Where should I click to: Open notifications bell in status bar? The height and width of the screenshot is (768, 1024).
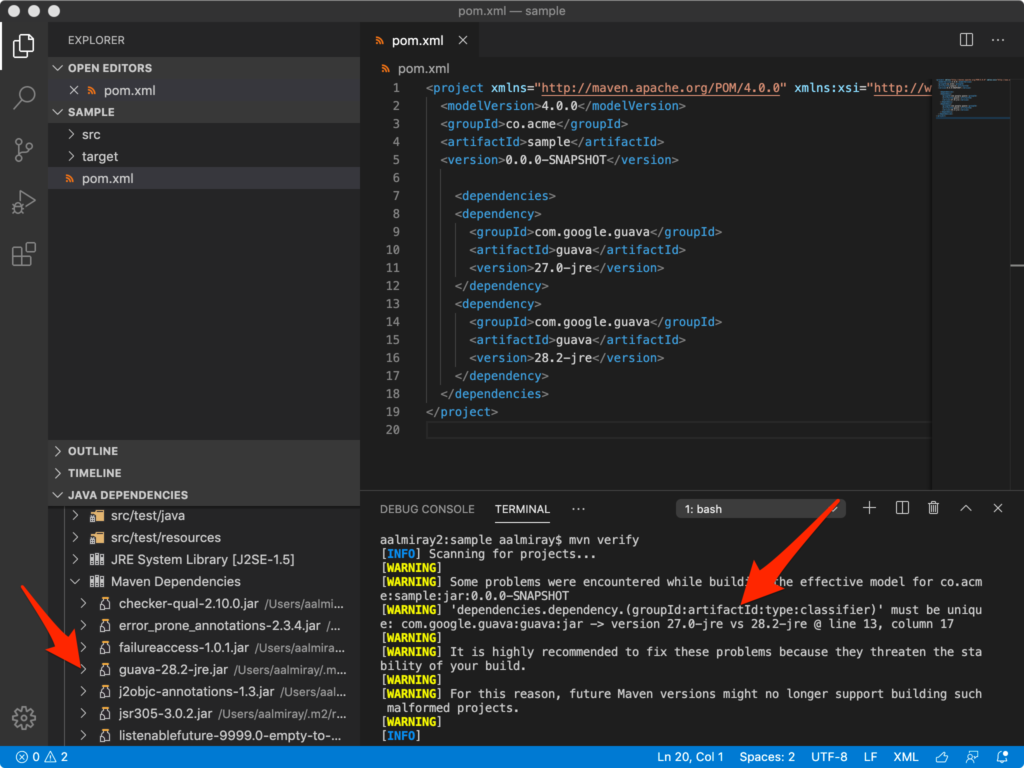pos(1001,757)
